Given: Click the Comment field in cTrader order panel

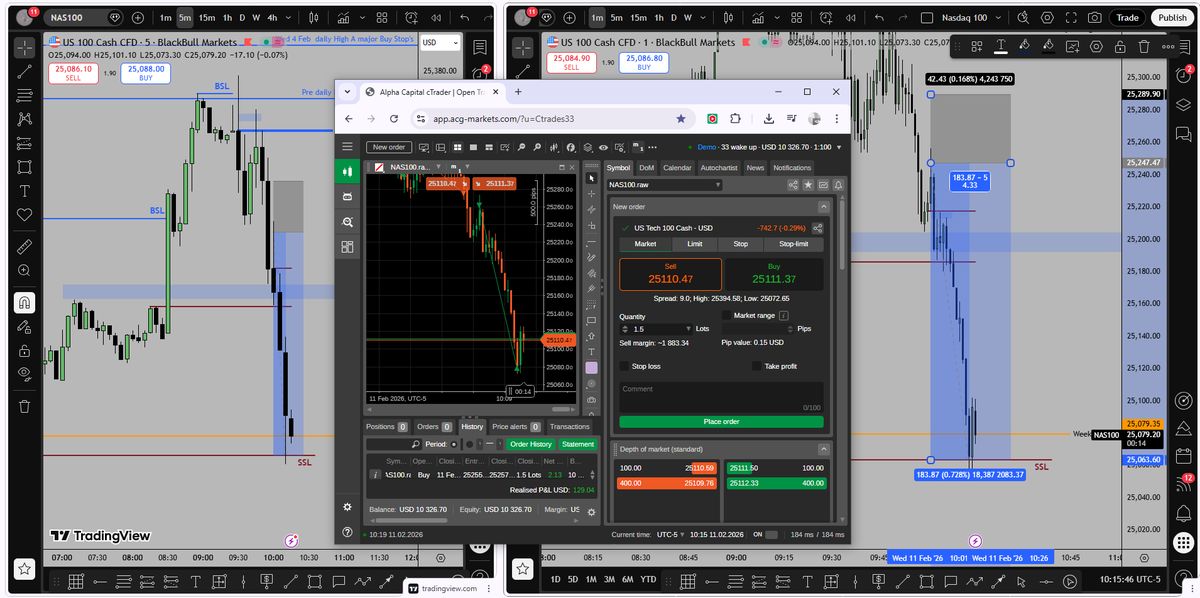Looking at the screenshot, I should (721, 397).
